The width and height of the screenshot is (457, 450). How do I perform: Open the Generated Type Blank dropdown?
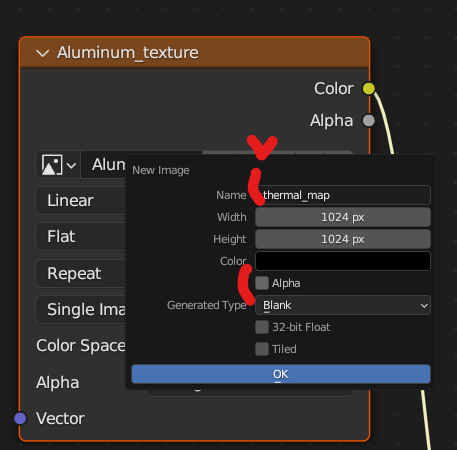pyautogui.click(x=343, y=305)
